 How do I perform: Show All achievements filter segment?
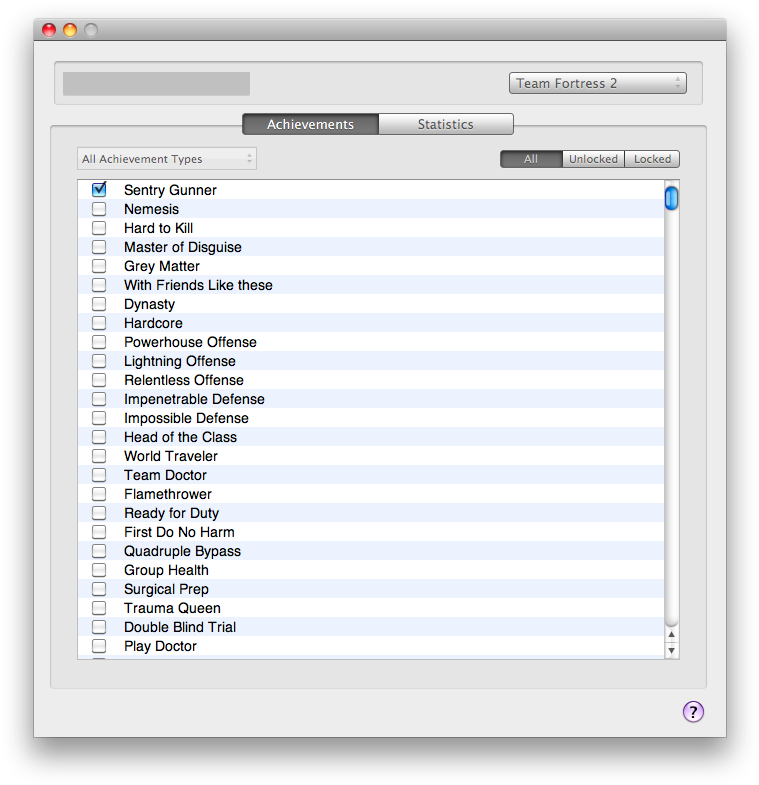[x=531, y=159]
